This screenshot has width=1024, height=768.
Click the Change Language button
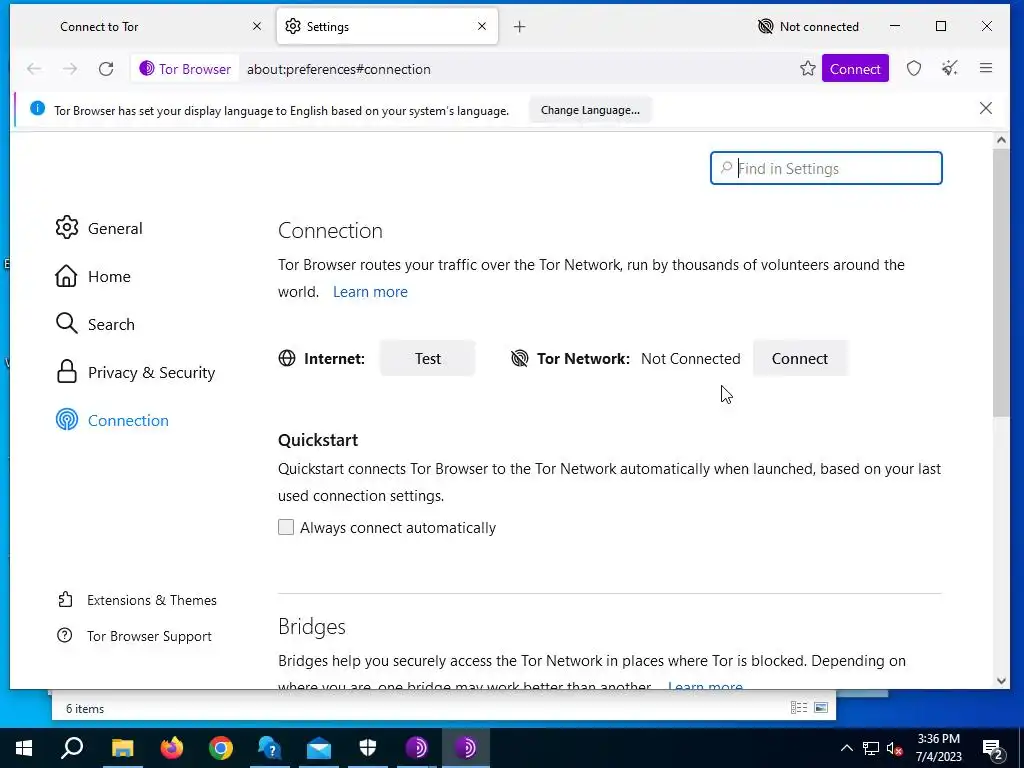pos(590,110)
